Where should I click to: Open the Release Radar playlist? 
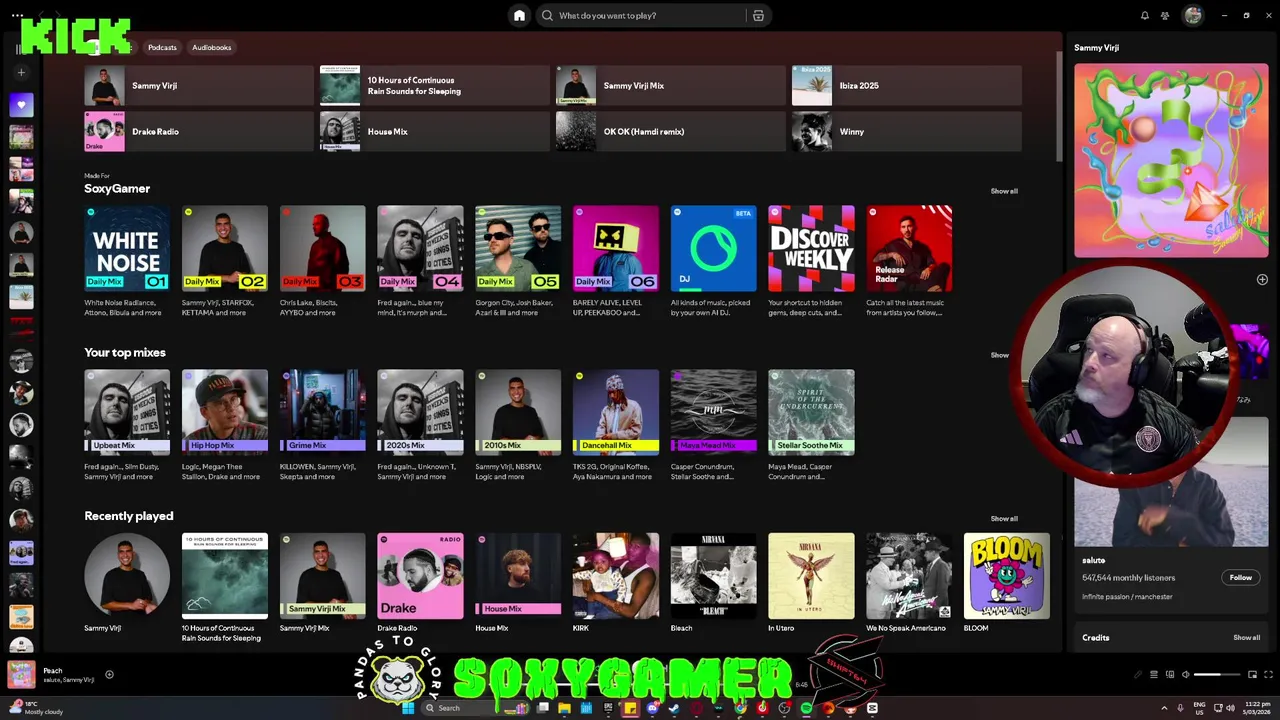click(x=909, y=248)
